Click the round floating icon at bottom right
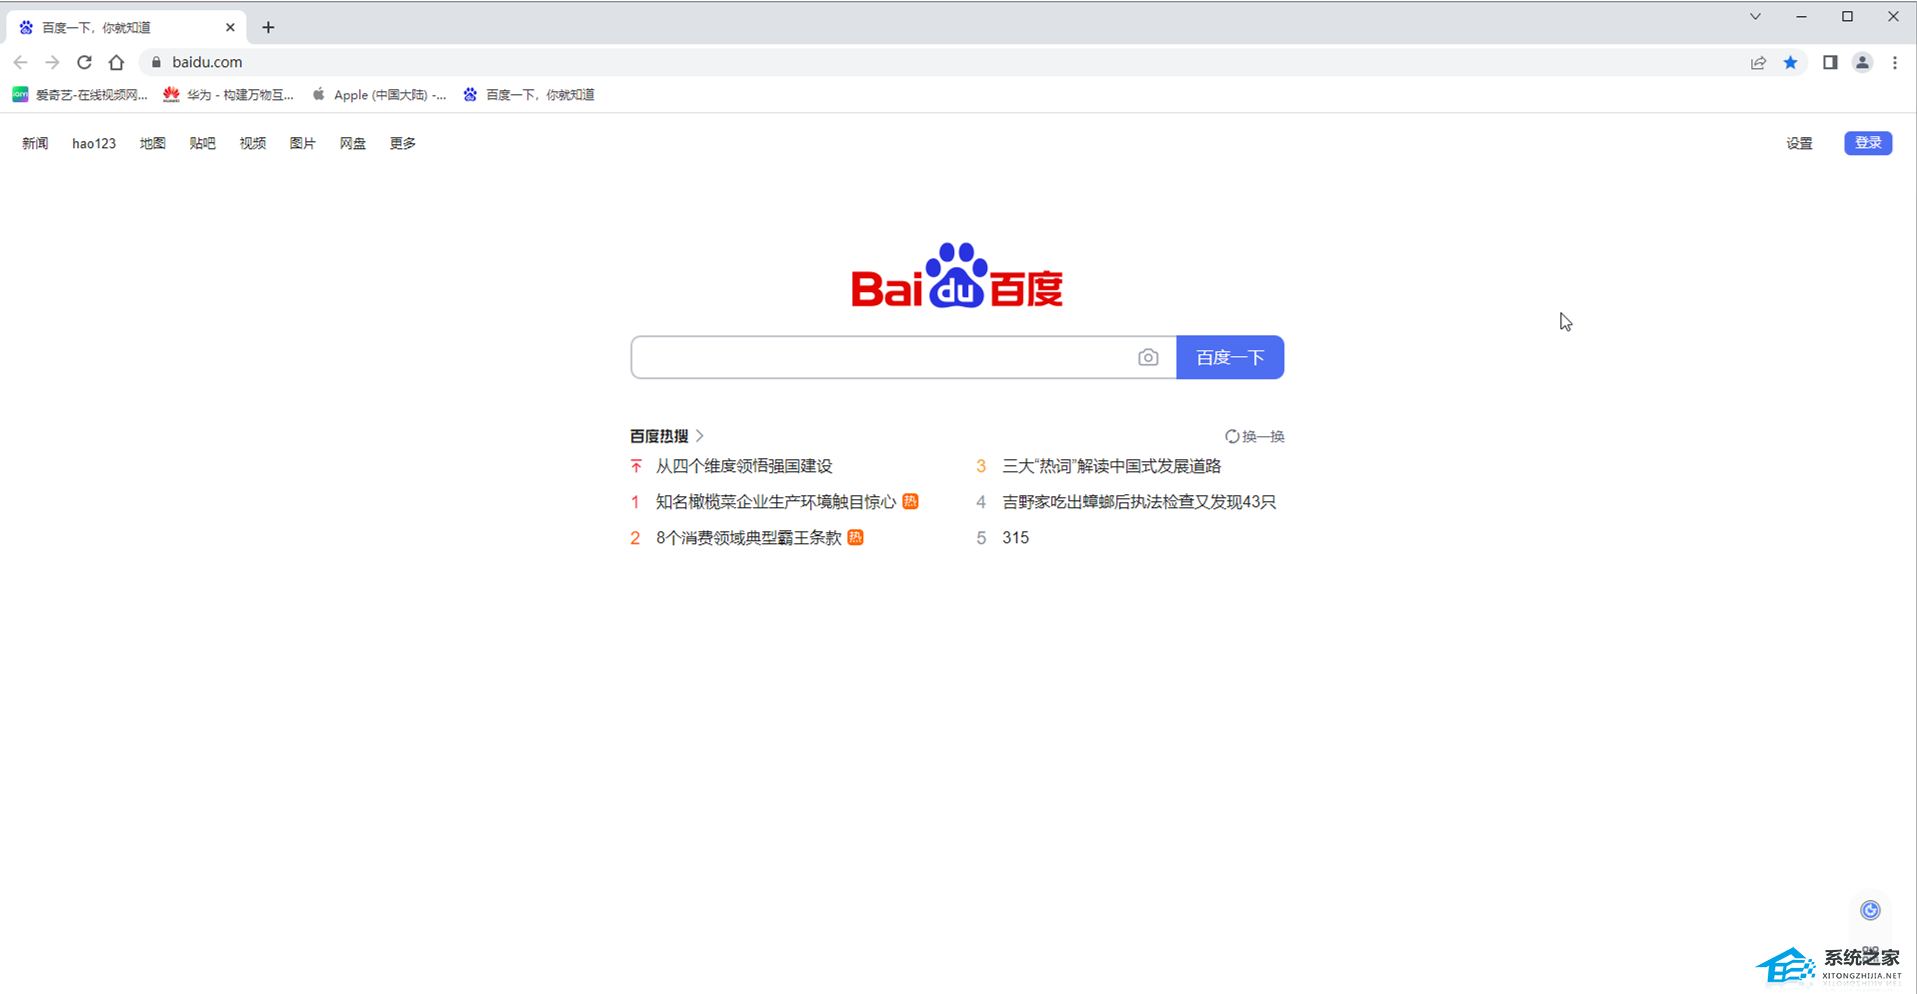 (1870, 910)
